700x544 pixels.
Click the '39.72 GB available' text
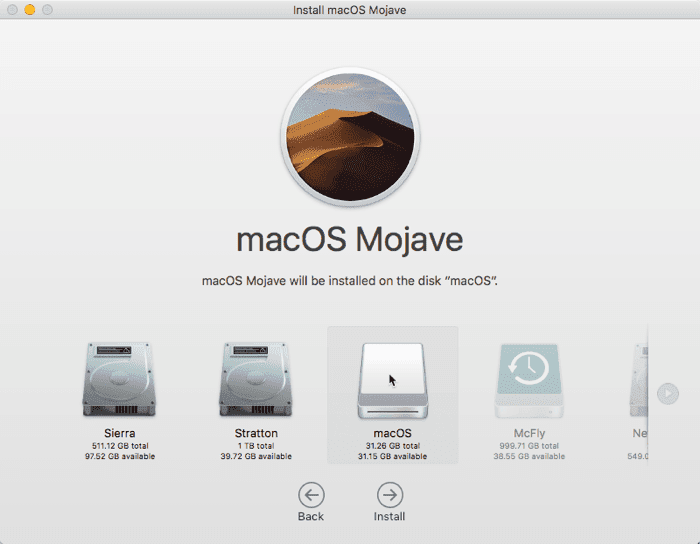tap(256, 456)
